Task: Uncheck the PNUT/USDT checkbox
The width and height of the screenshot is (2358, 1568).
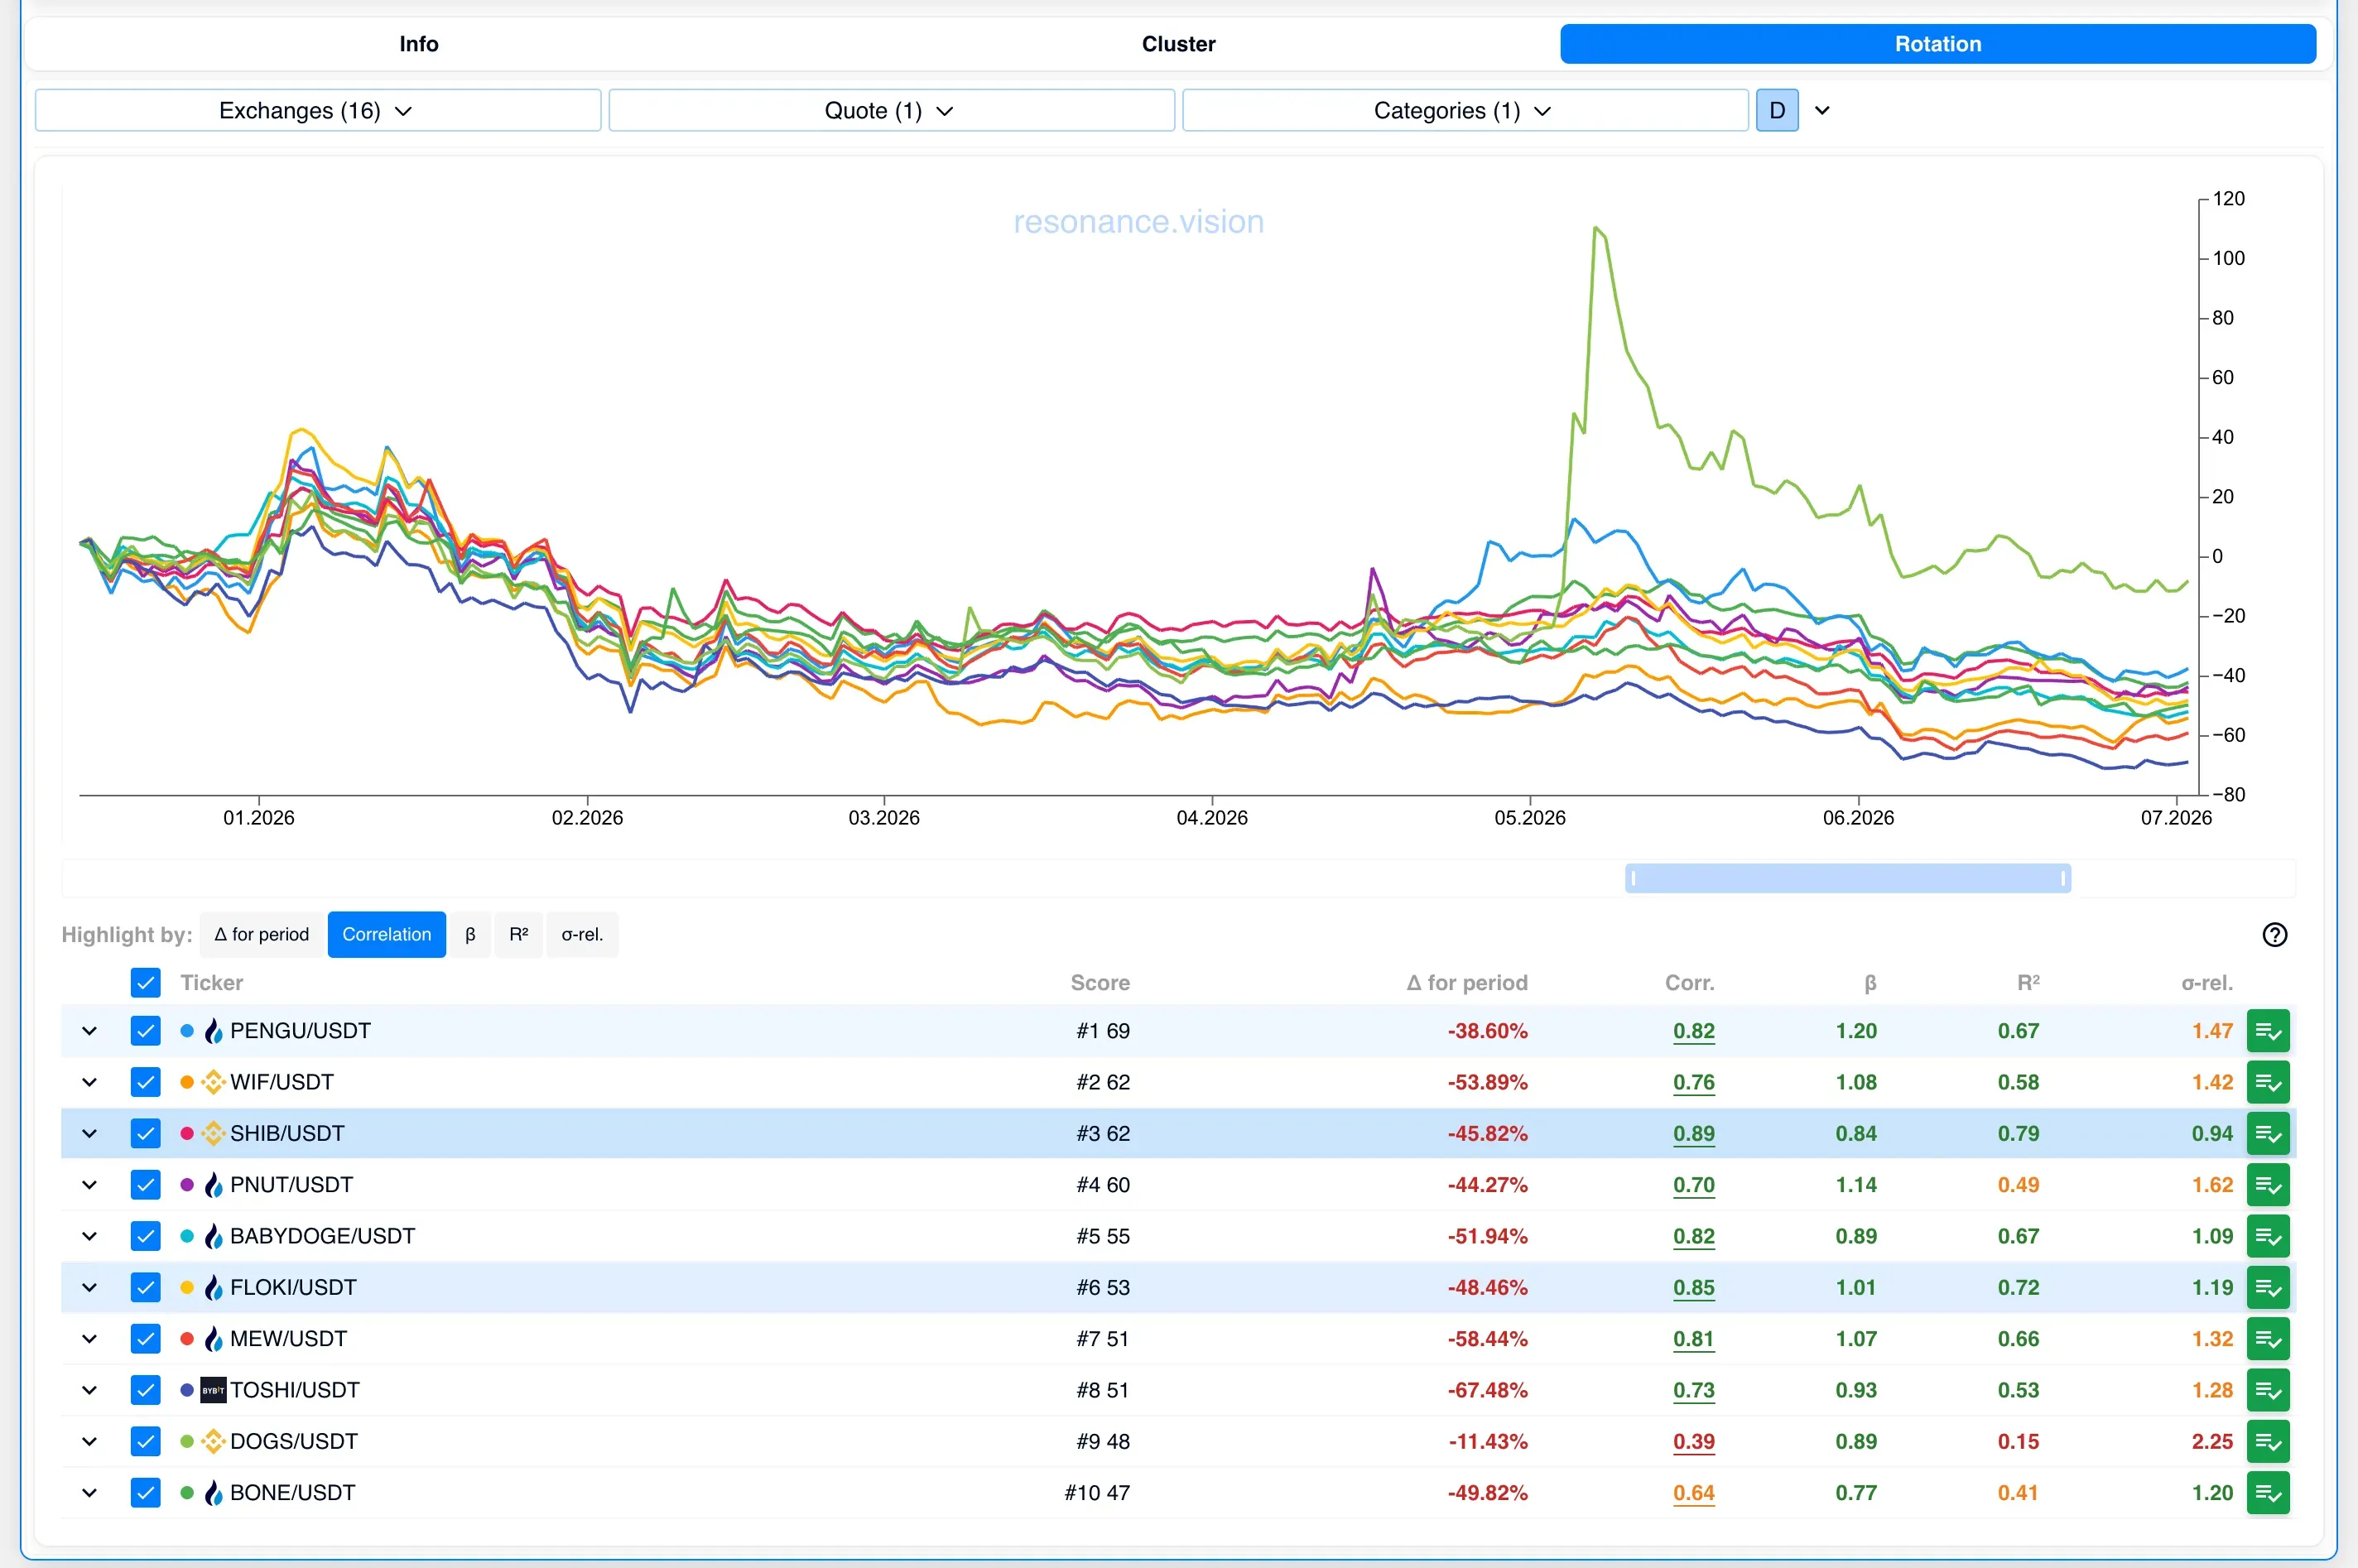Action: [x=146, y=1185]
